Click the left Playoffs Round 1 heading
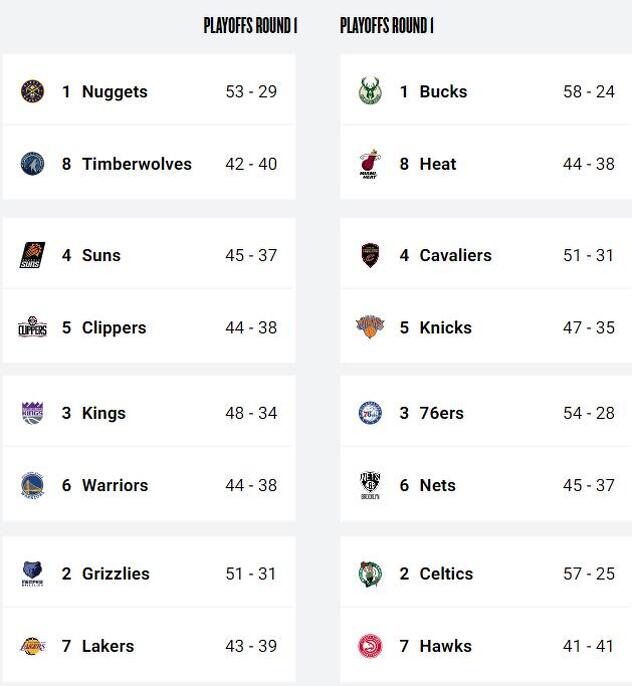 point(250,26)
